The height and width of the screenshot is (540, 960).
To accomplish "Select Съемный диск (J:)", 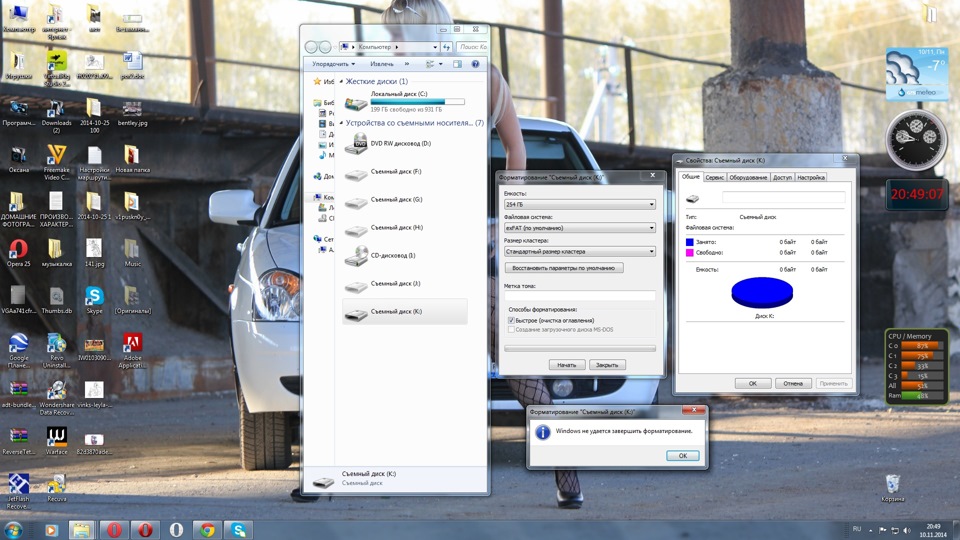I will click(x=405, y=284).
